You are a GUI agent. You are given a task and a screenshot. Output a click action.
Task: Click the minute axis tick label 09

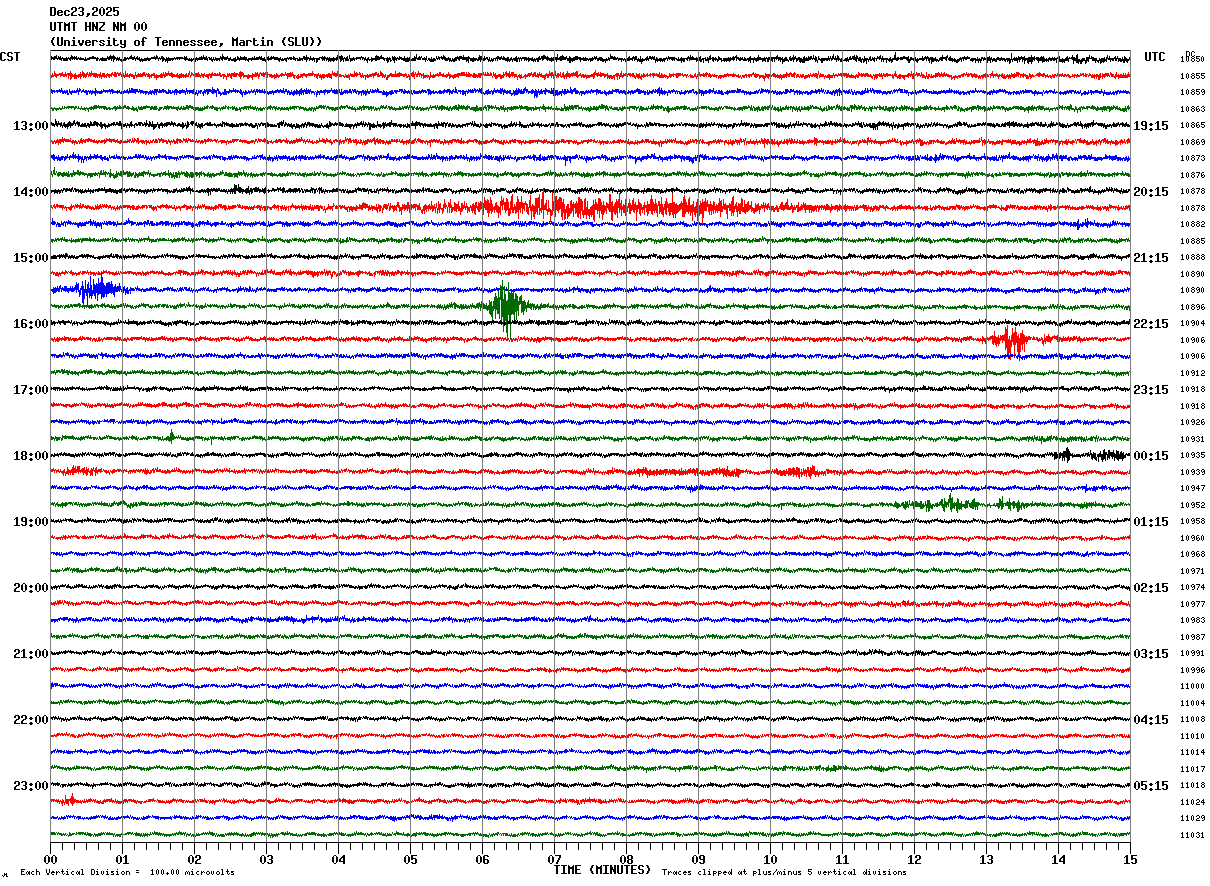[x=698, y=859]
